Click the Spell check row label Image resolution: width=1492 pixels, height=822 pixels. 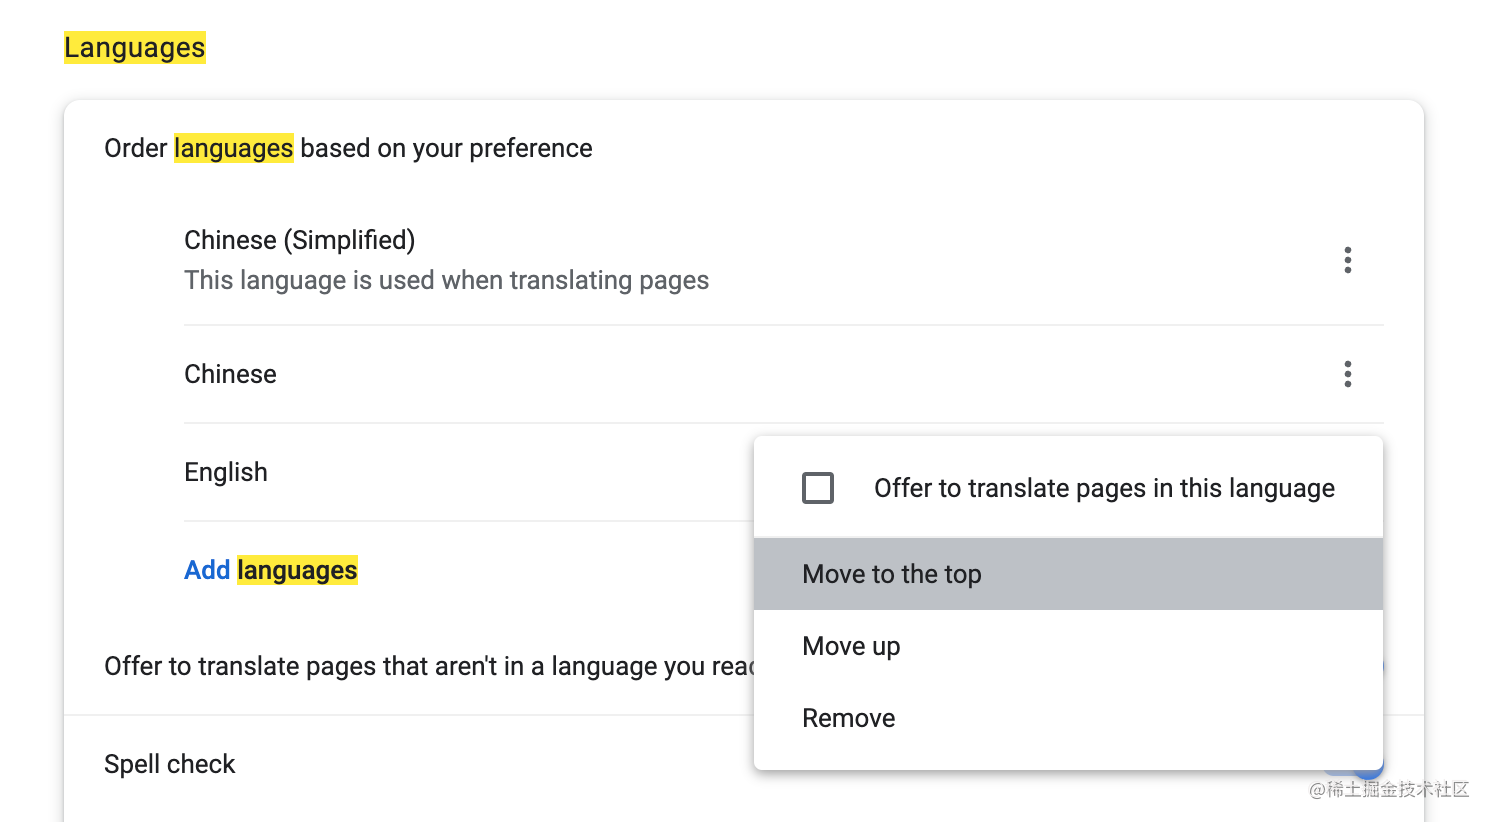point(170,764)
